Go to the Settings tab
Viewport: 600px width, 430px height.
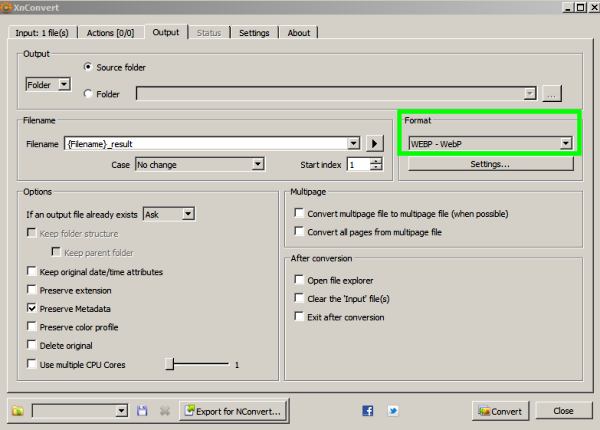click(254, 33)
